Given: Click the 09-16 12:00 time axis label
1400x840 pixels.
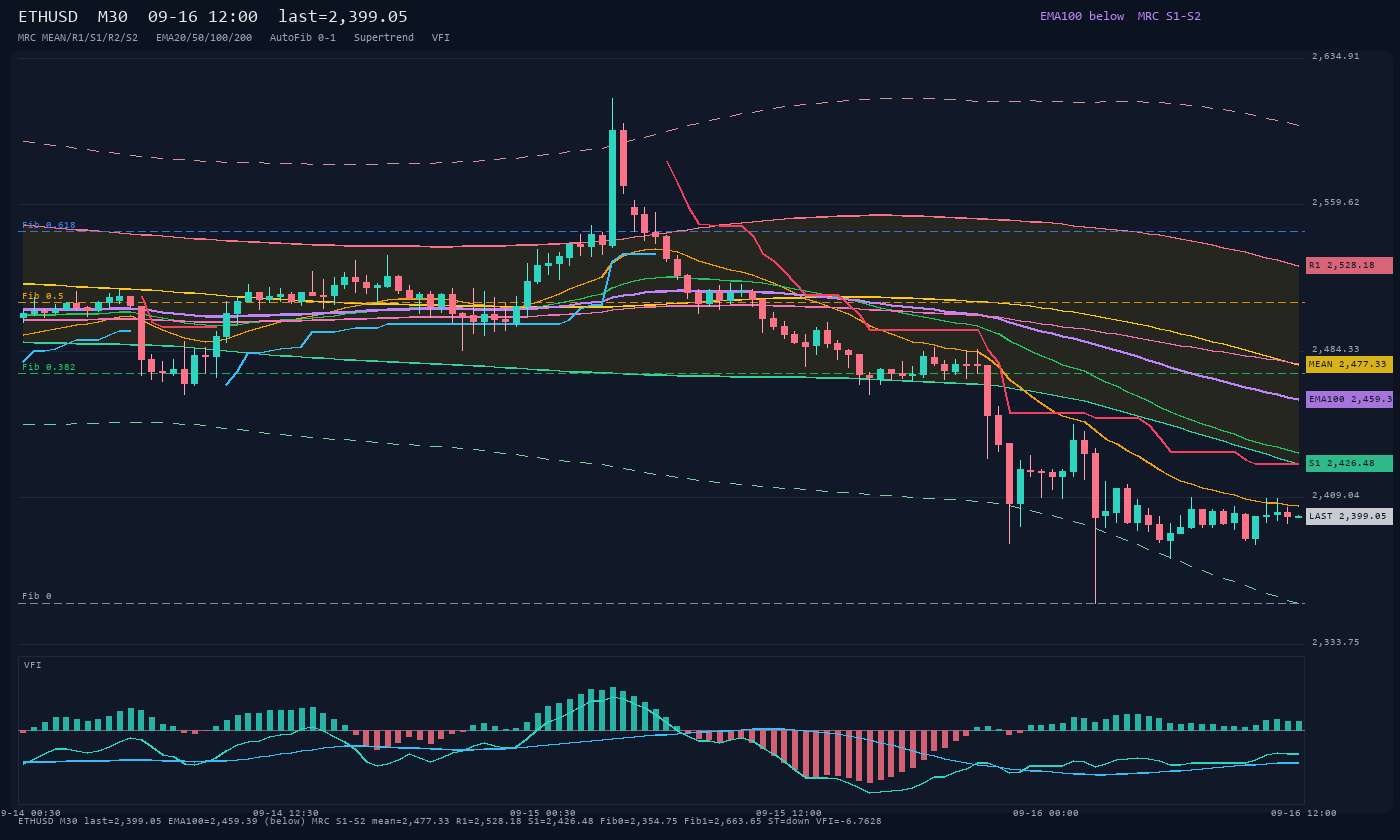Looking at the screenshot, I should click(x=1303, y=813).
